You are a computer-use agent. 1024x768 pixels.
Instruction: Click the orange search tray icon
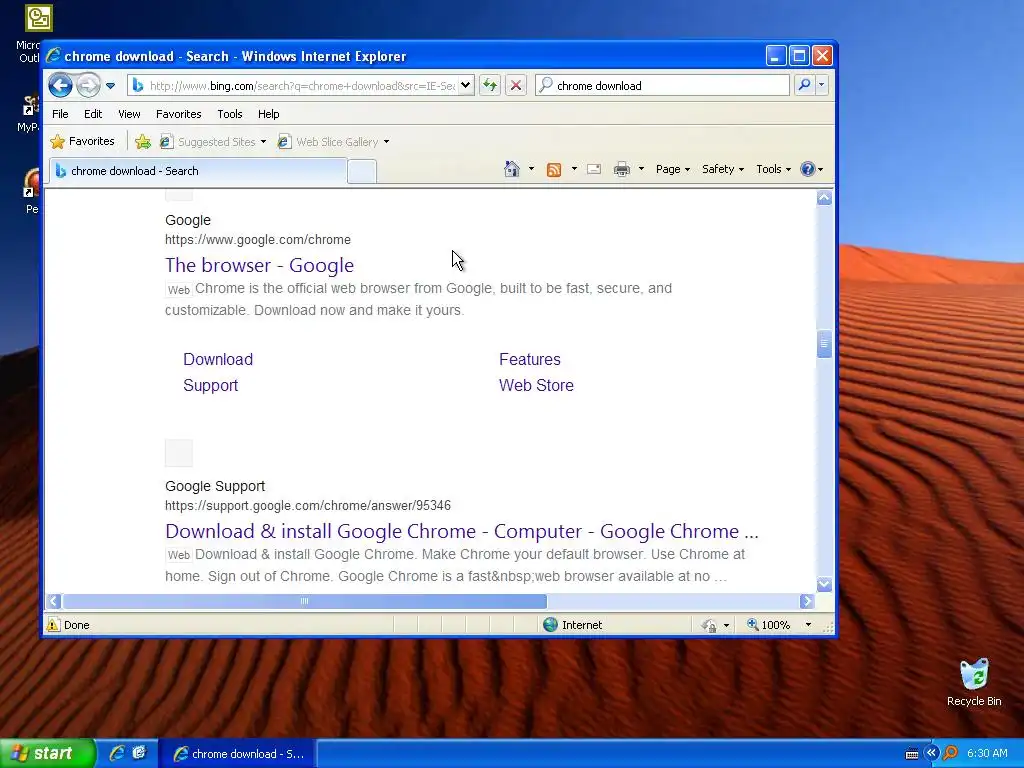point(951,753)
